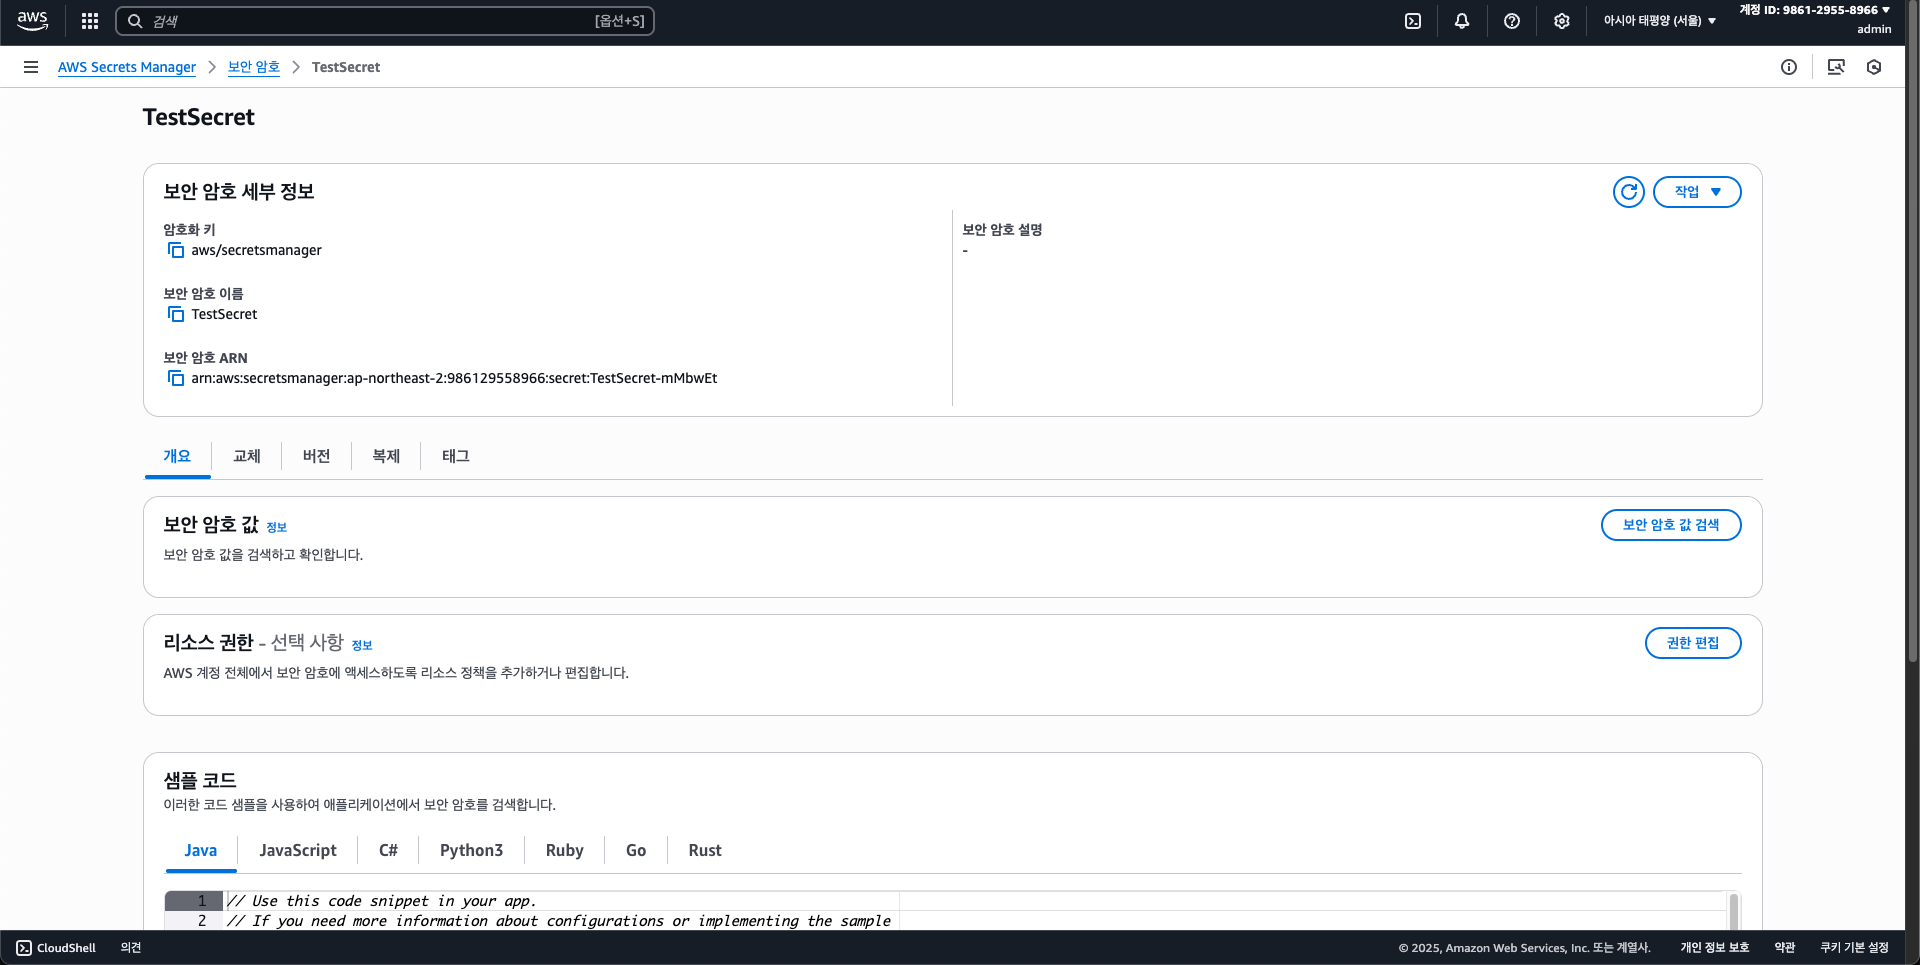Open the info panel icon in breadcrumb bar
The height and width of the screenshot is (965, 1920).
click(x=1789, y=67)
